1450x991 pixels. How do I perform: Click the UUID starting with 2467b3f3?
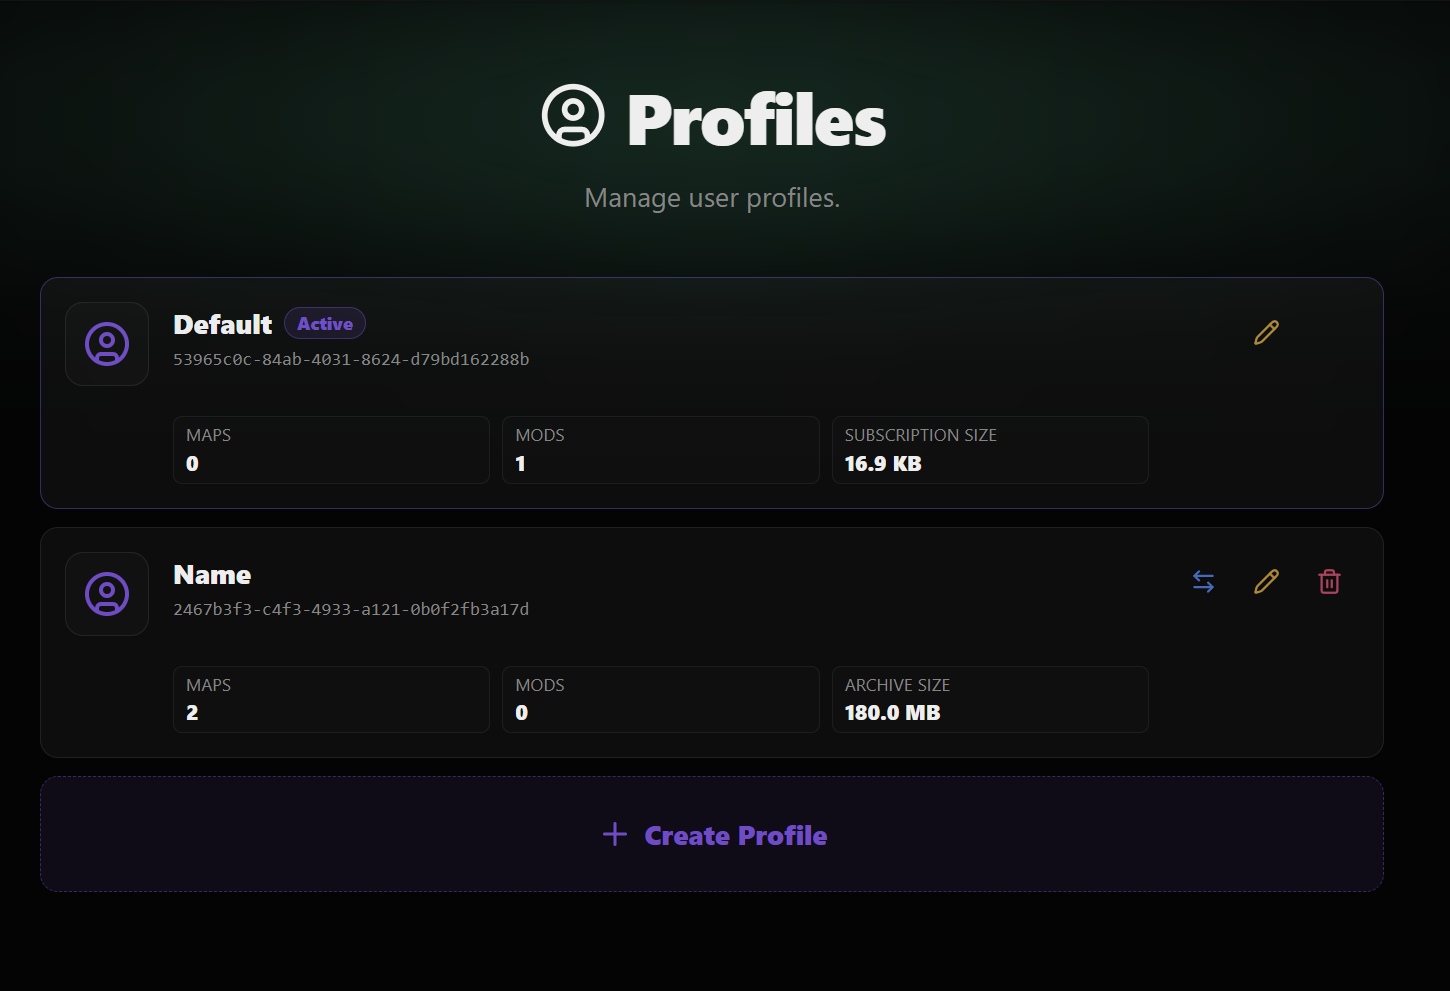pyautogui.click(x=351, y=610)
